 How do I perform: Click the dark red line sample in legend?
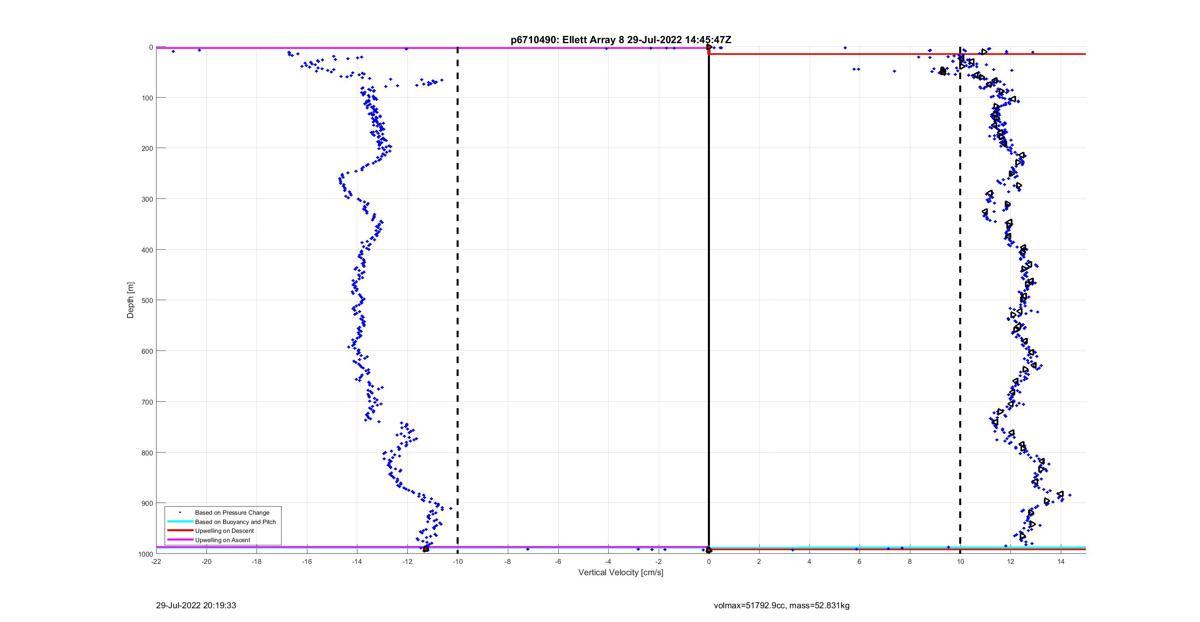(x=179, y=531)
